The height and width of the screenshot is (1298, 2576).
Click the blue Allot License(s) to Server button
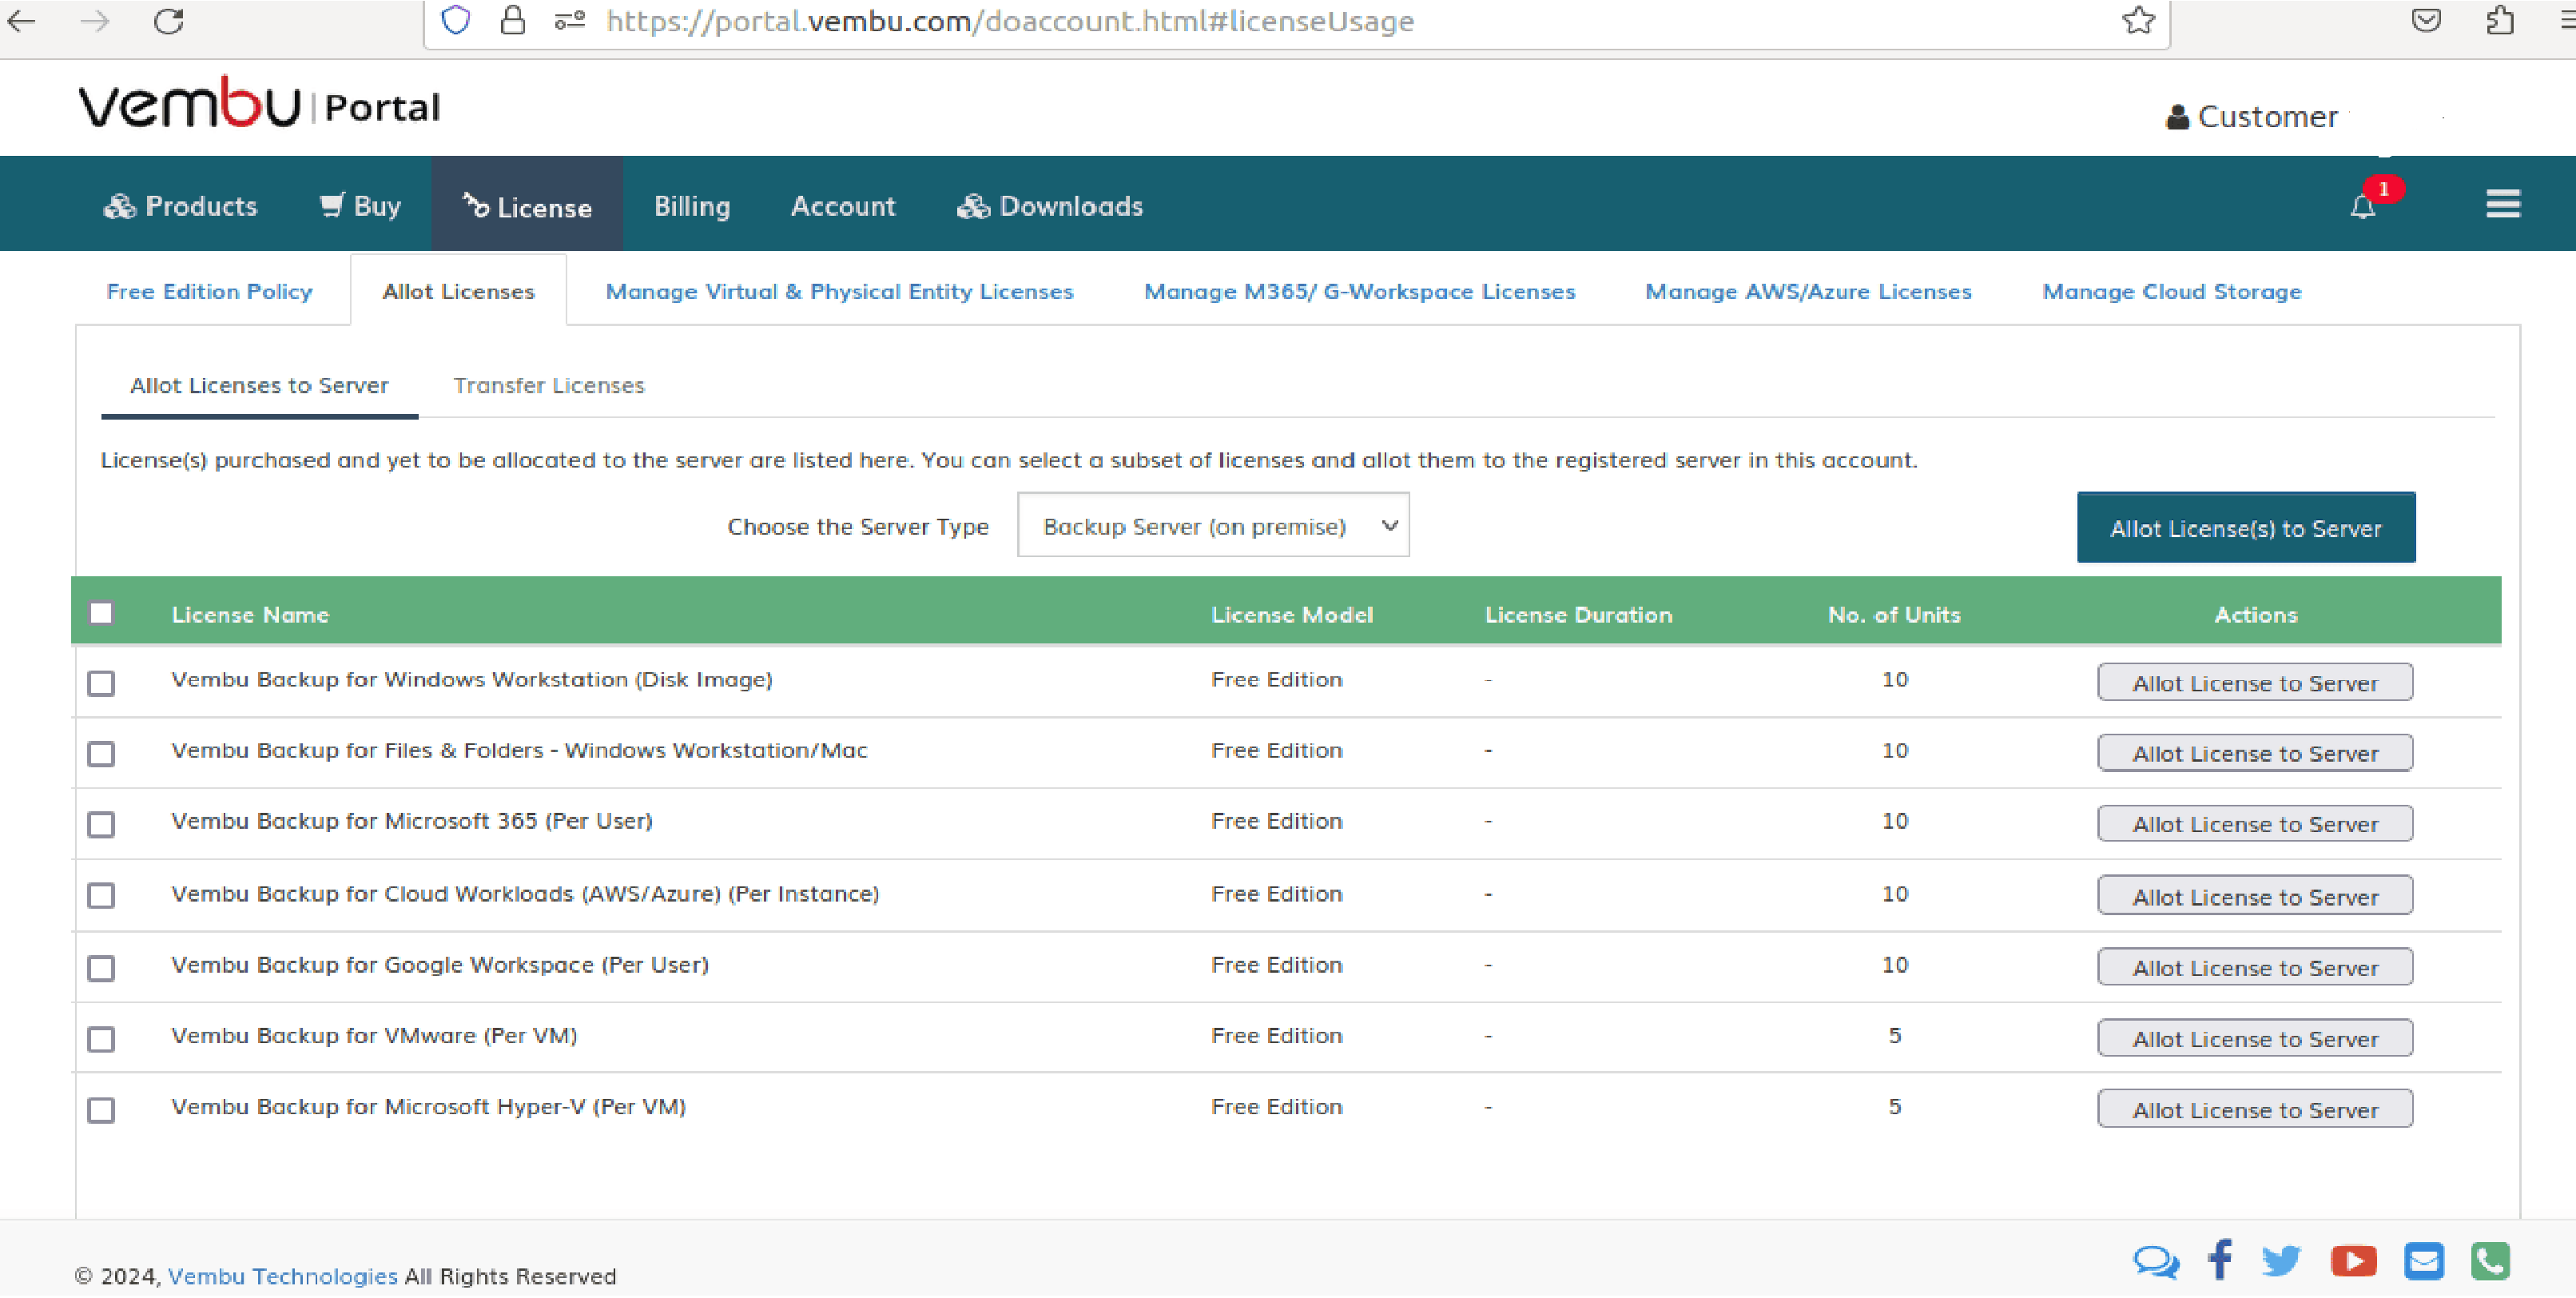click(x=2246, y=527)
